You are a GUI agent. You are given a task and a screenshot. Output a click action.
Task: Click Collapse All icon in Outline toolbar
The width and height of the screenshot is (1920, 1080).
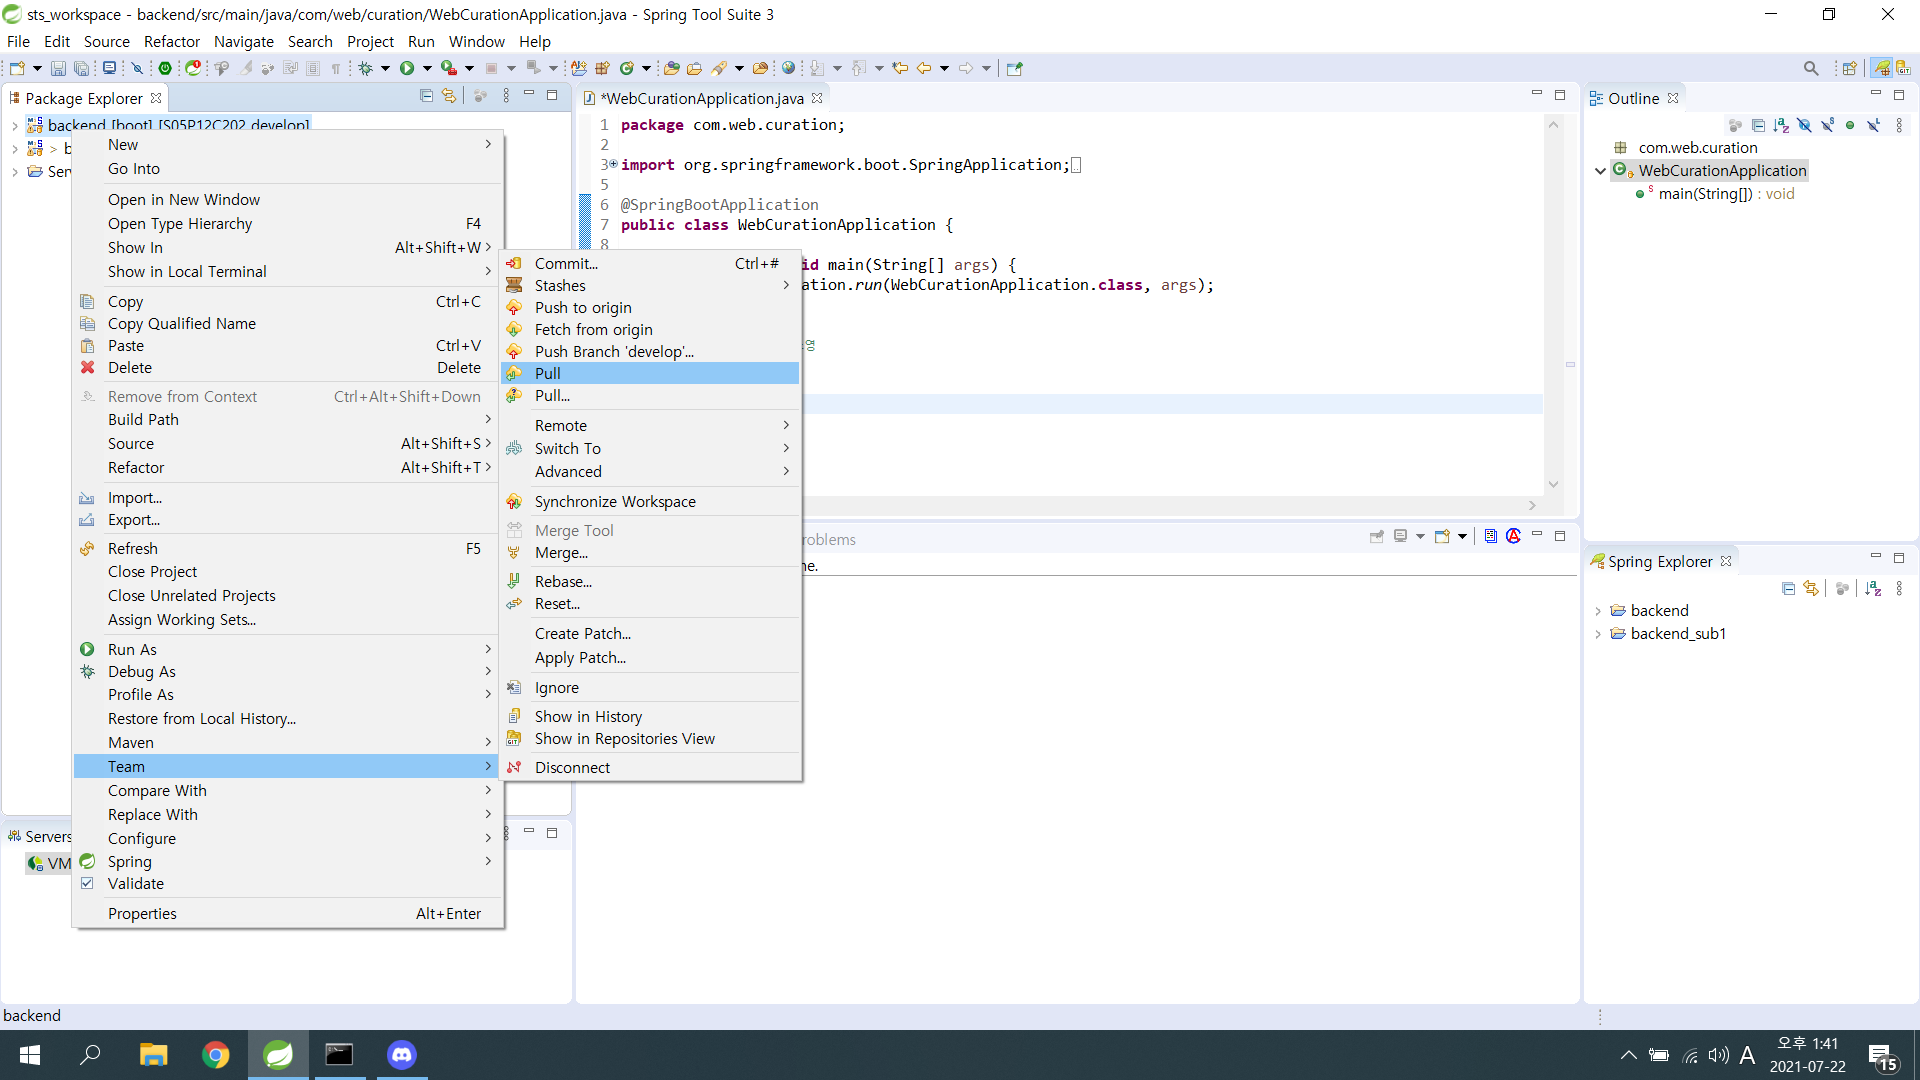[1758, 125]
